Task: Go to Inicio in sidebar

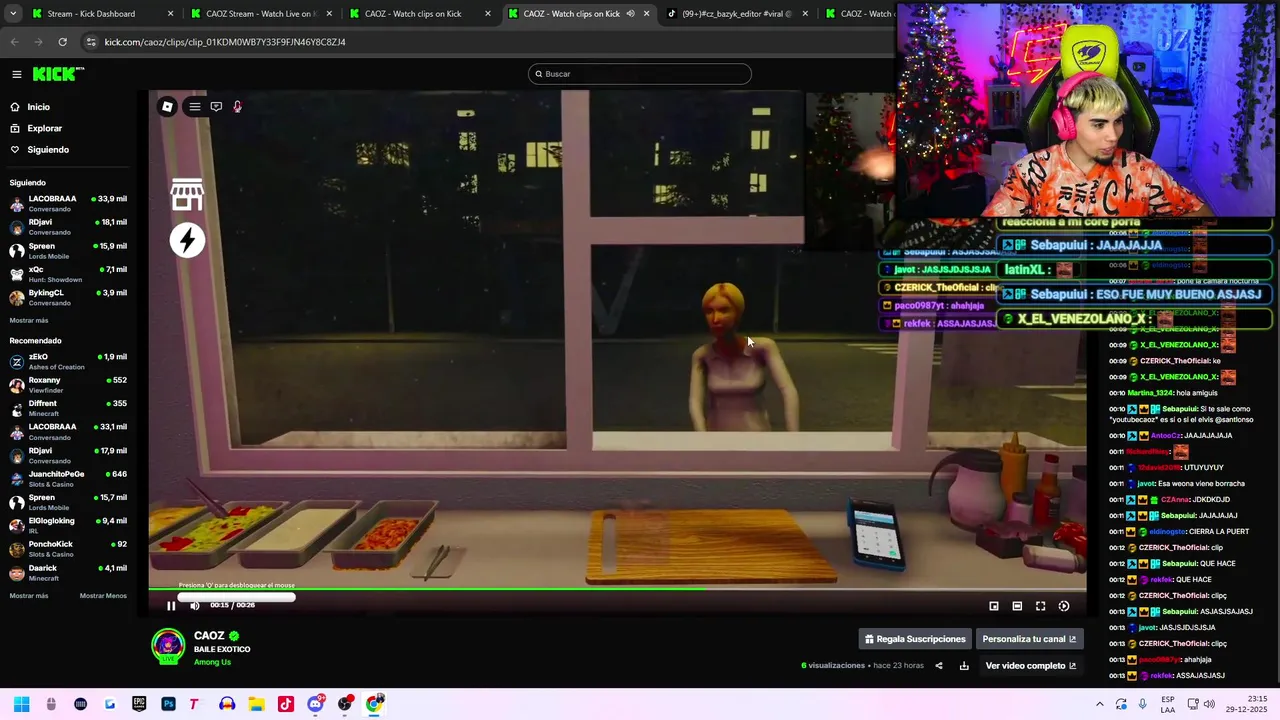Action: coord(38,107)
